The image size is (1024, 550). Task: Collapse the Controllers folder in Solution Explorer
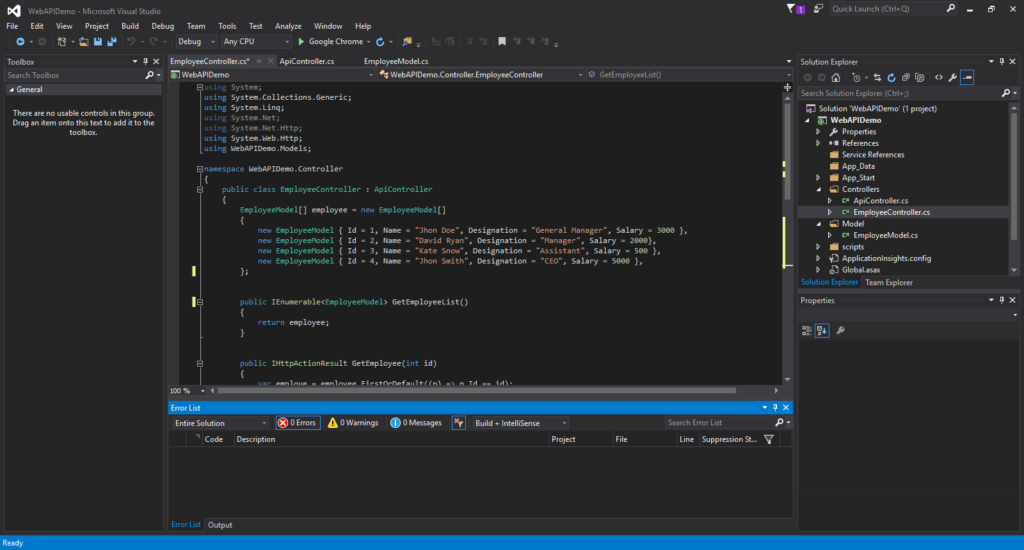pos(818,189)
